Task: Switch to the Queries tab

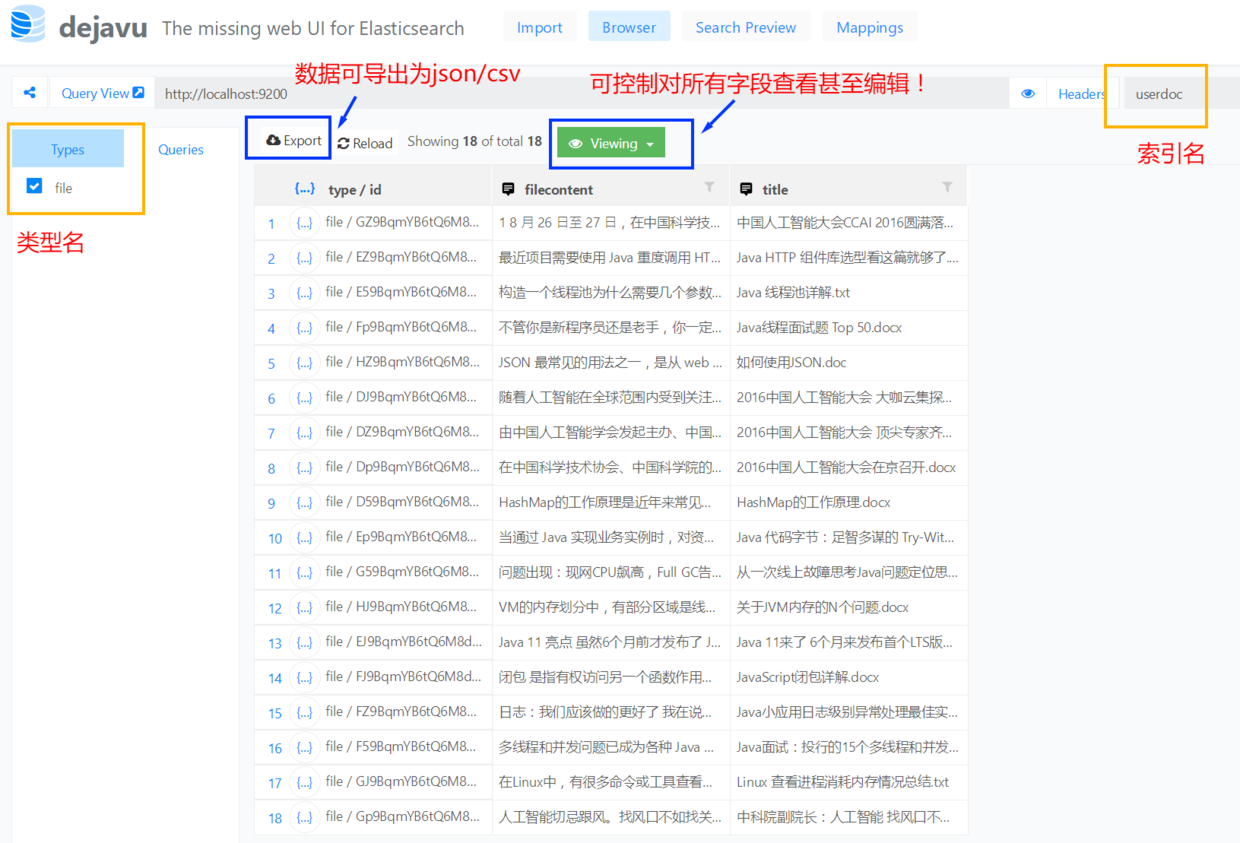Action: coord(180,149)
